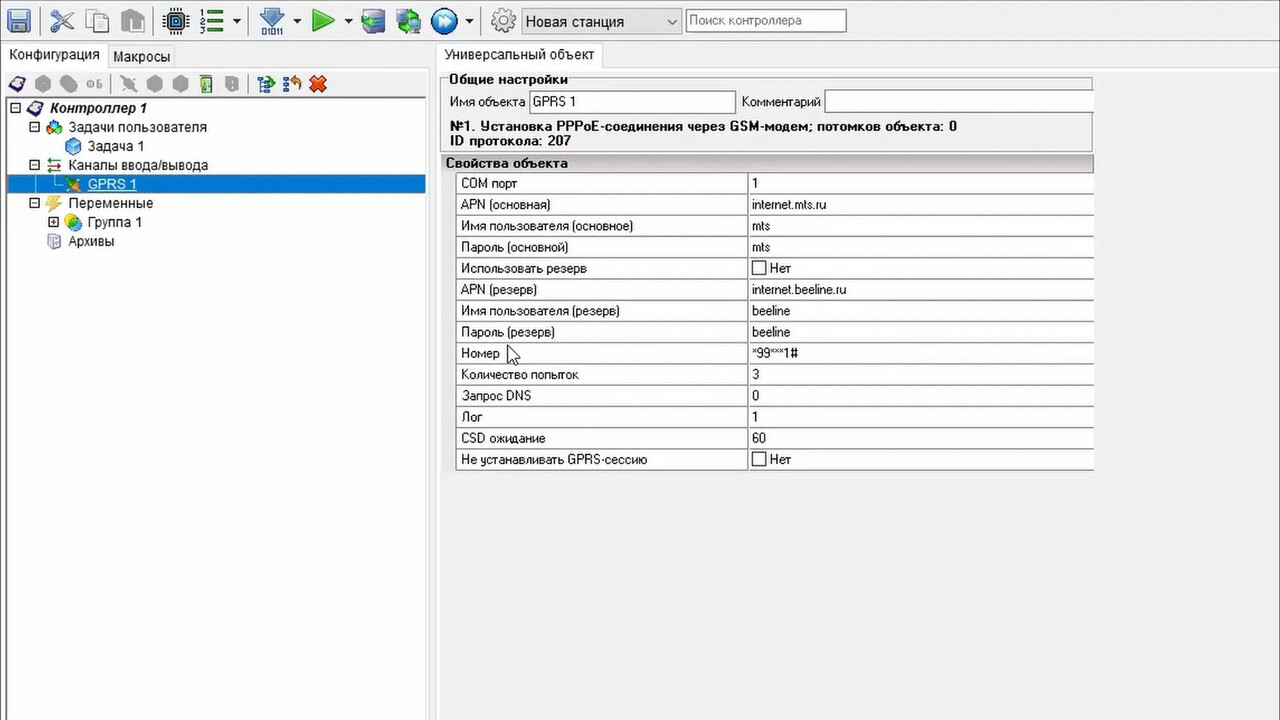Open dropdown arrow next to numbered list icon
This screenshot has height=720, width=1280.
click(237, 20)
